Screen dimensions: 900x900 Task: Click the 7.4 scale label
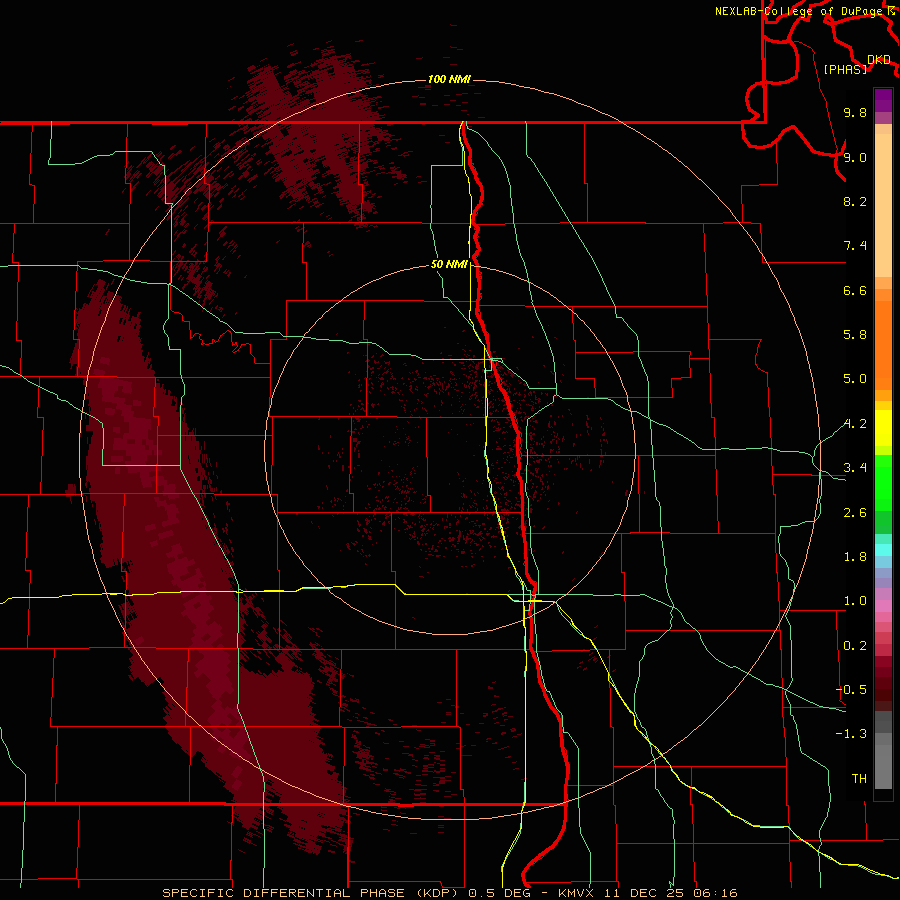pos(855,246)
